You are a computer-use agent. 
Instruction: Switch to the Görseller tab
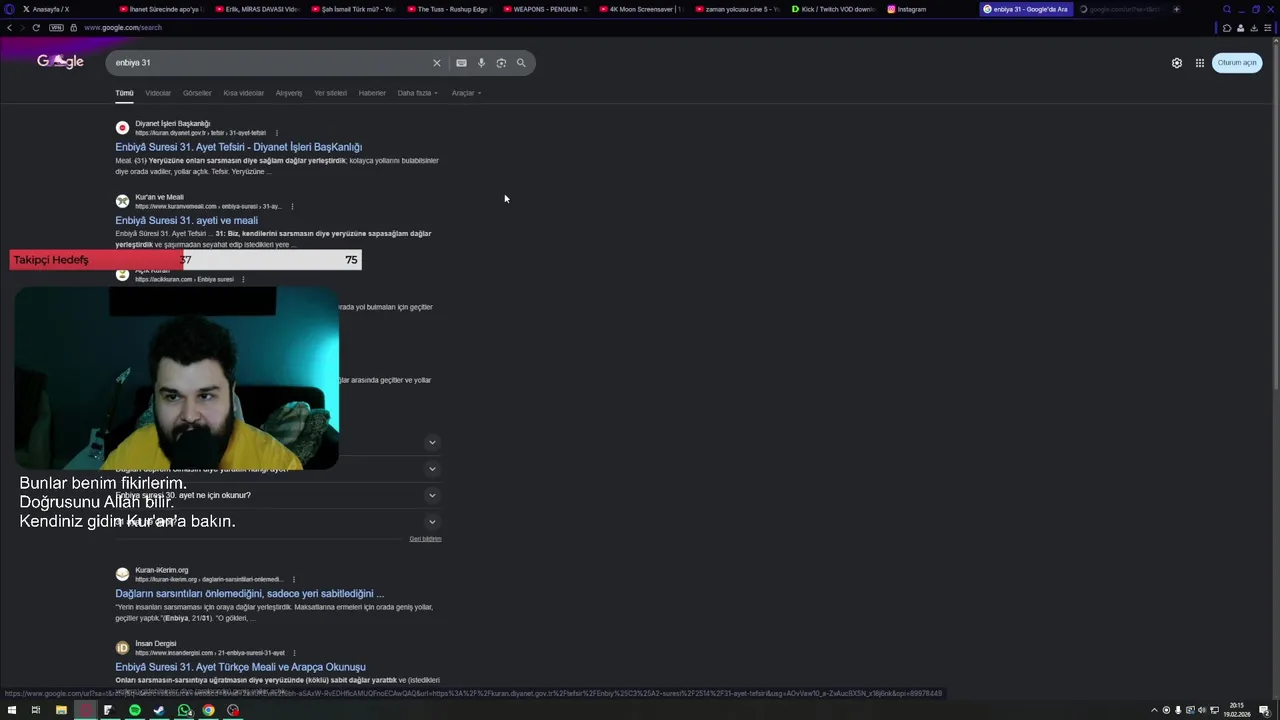tap(197, 93)
